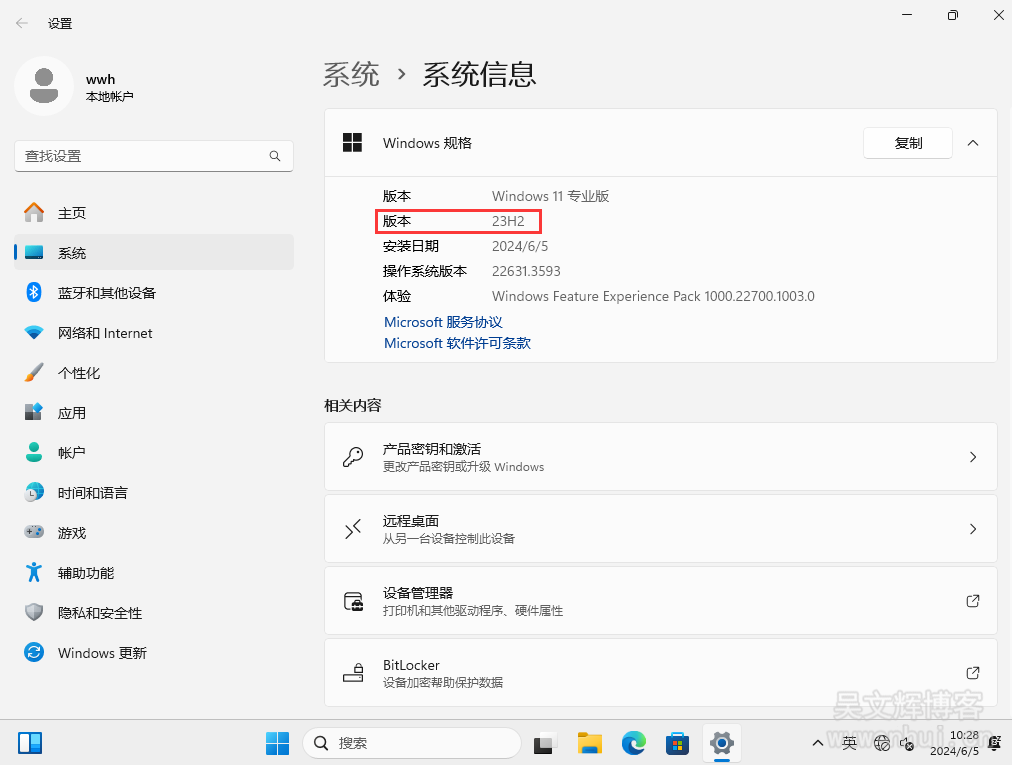Click the Bluetooth and other devices icon

click(34, 293)
